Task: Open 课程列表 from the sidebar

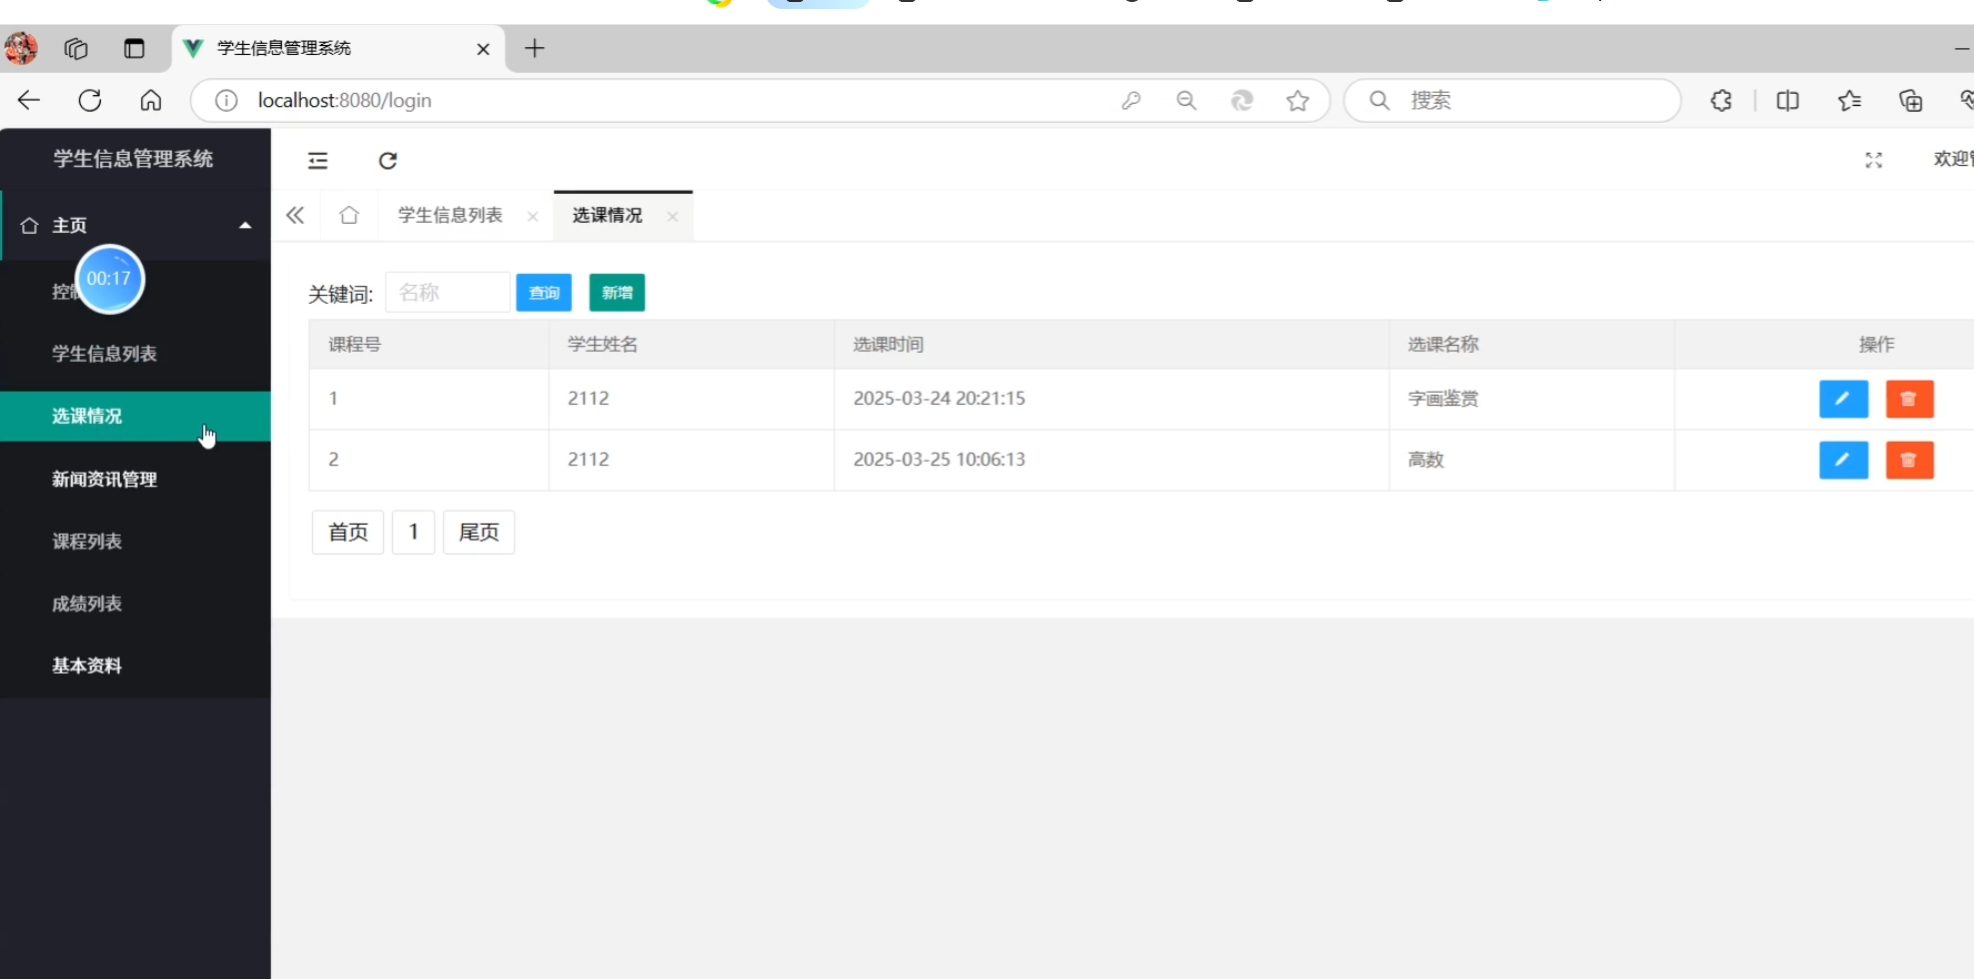Action: pos(87,542)
